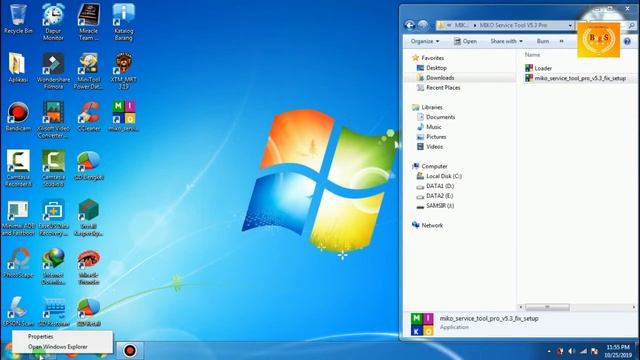
Task: Select Downloads under Favorites
Action: pos(436,78)
